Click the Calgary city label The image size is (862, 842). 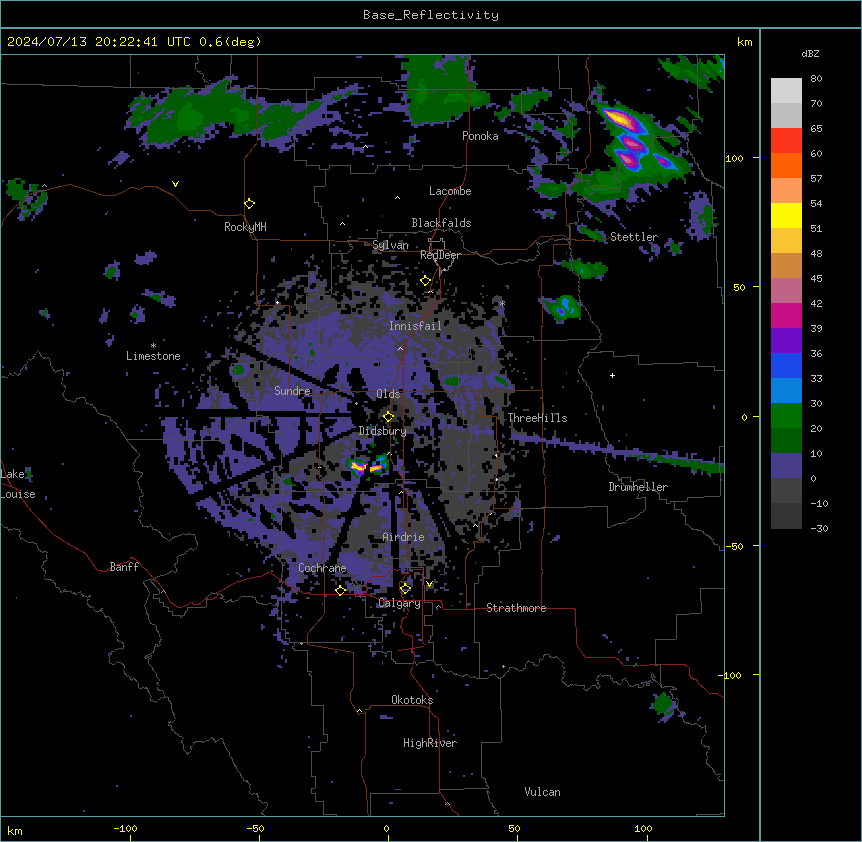399,603
